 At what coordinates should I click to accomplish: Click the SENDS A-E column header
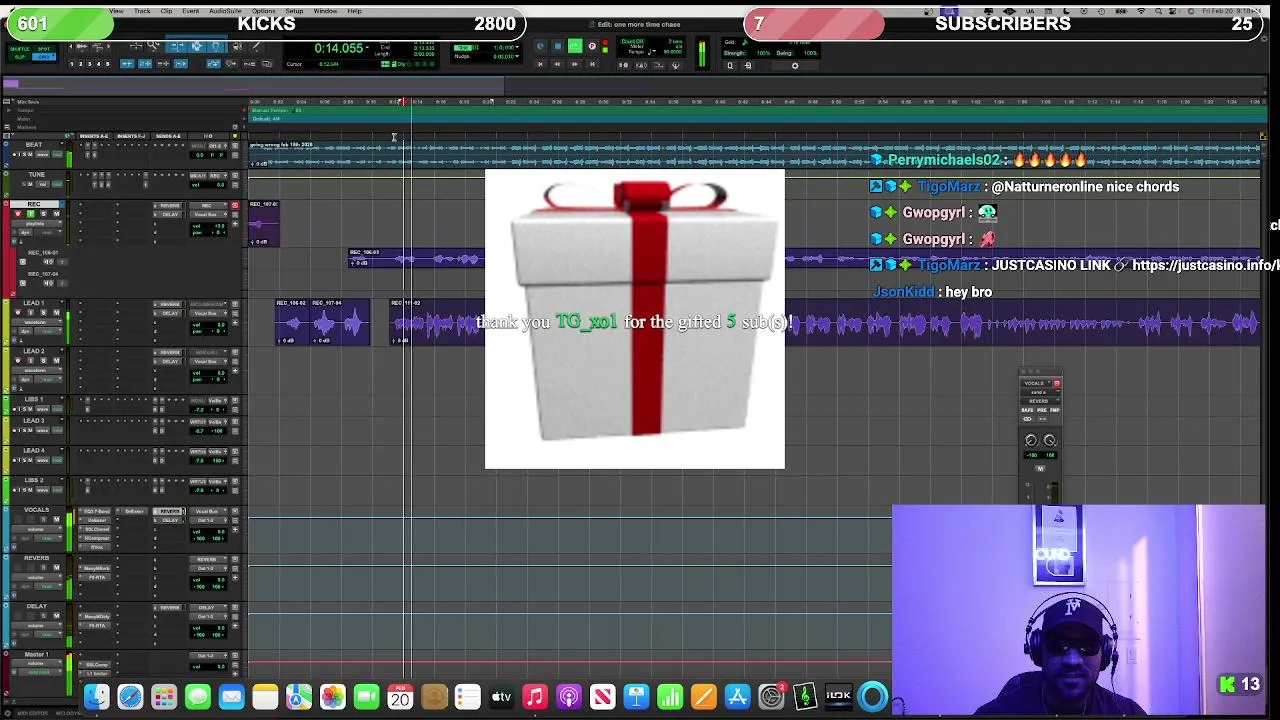click(x=168, y=136)
